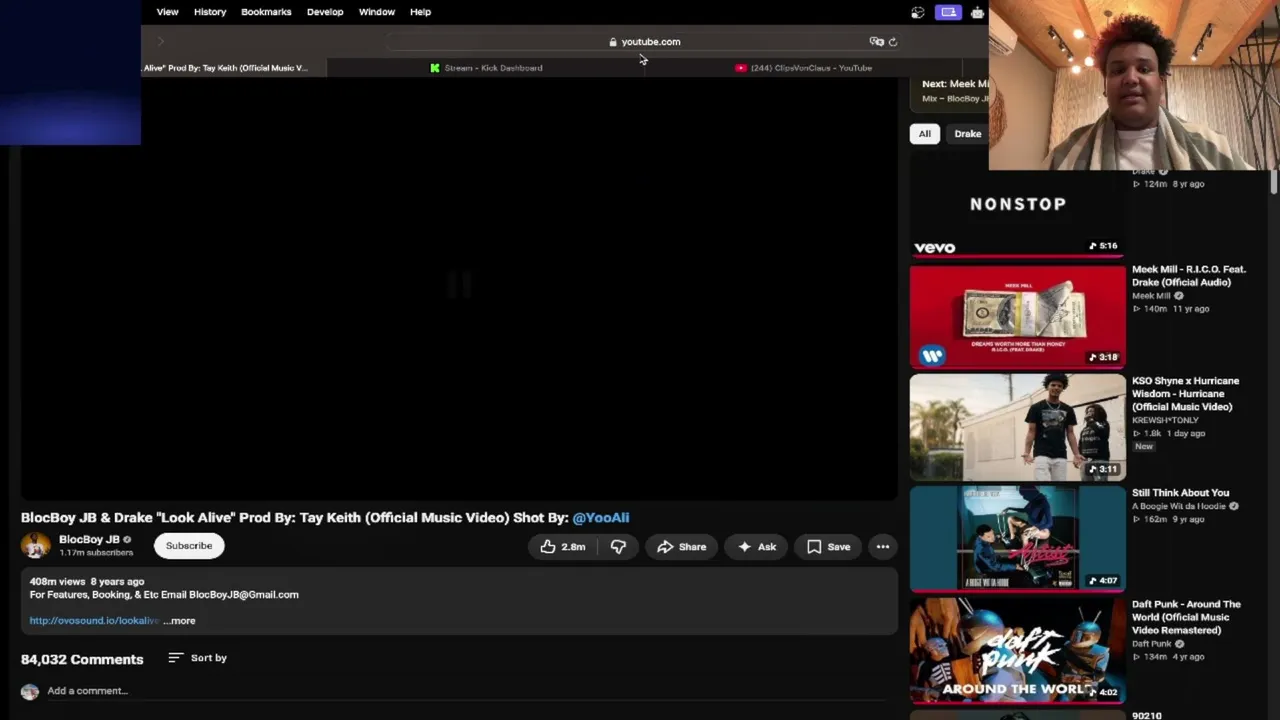
Task: Open the KSO Shyne Hurricane thumbnail
Action: coord(1018,428)
